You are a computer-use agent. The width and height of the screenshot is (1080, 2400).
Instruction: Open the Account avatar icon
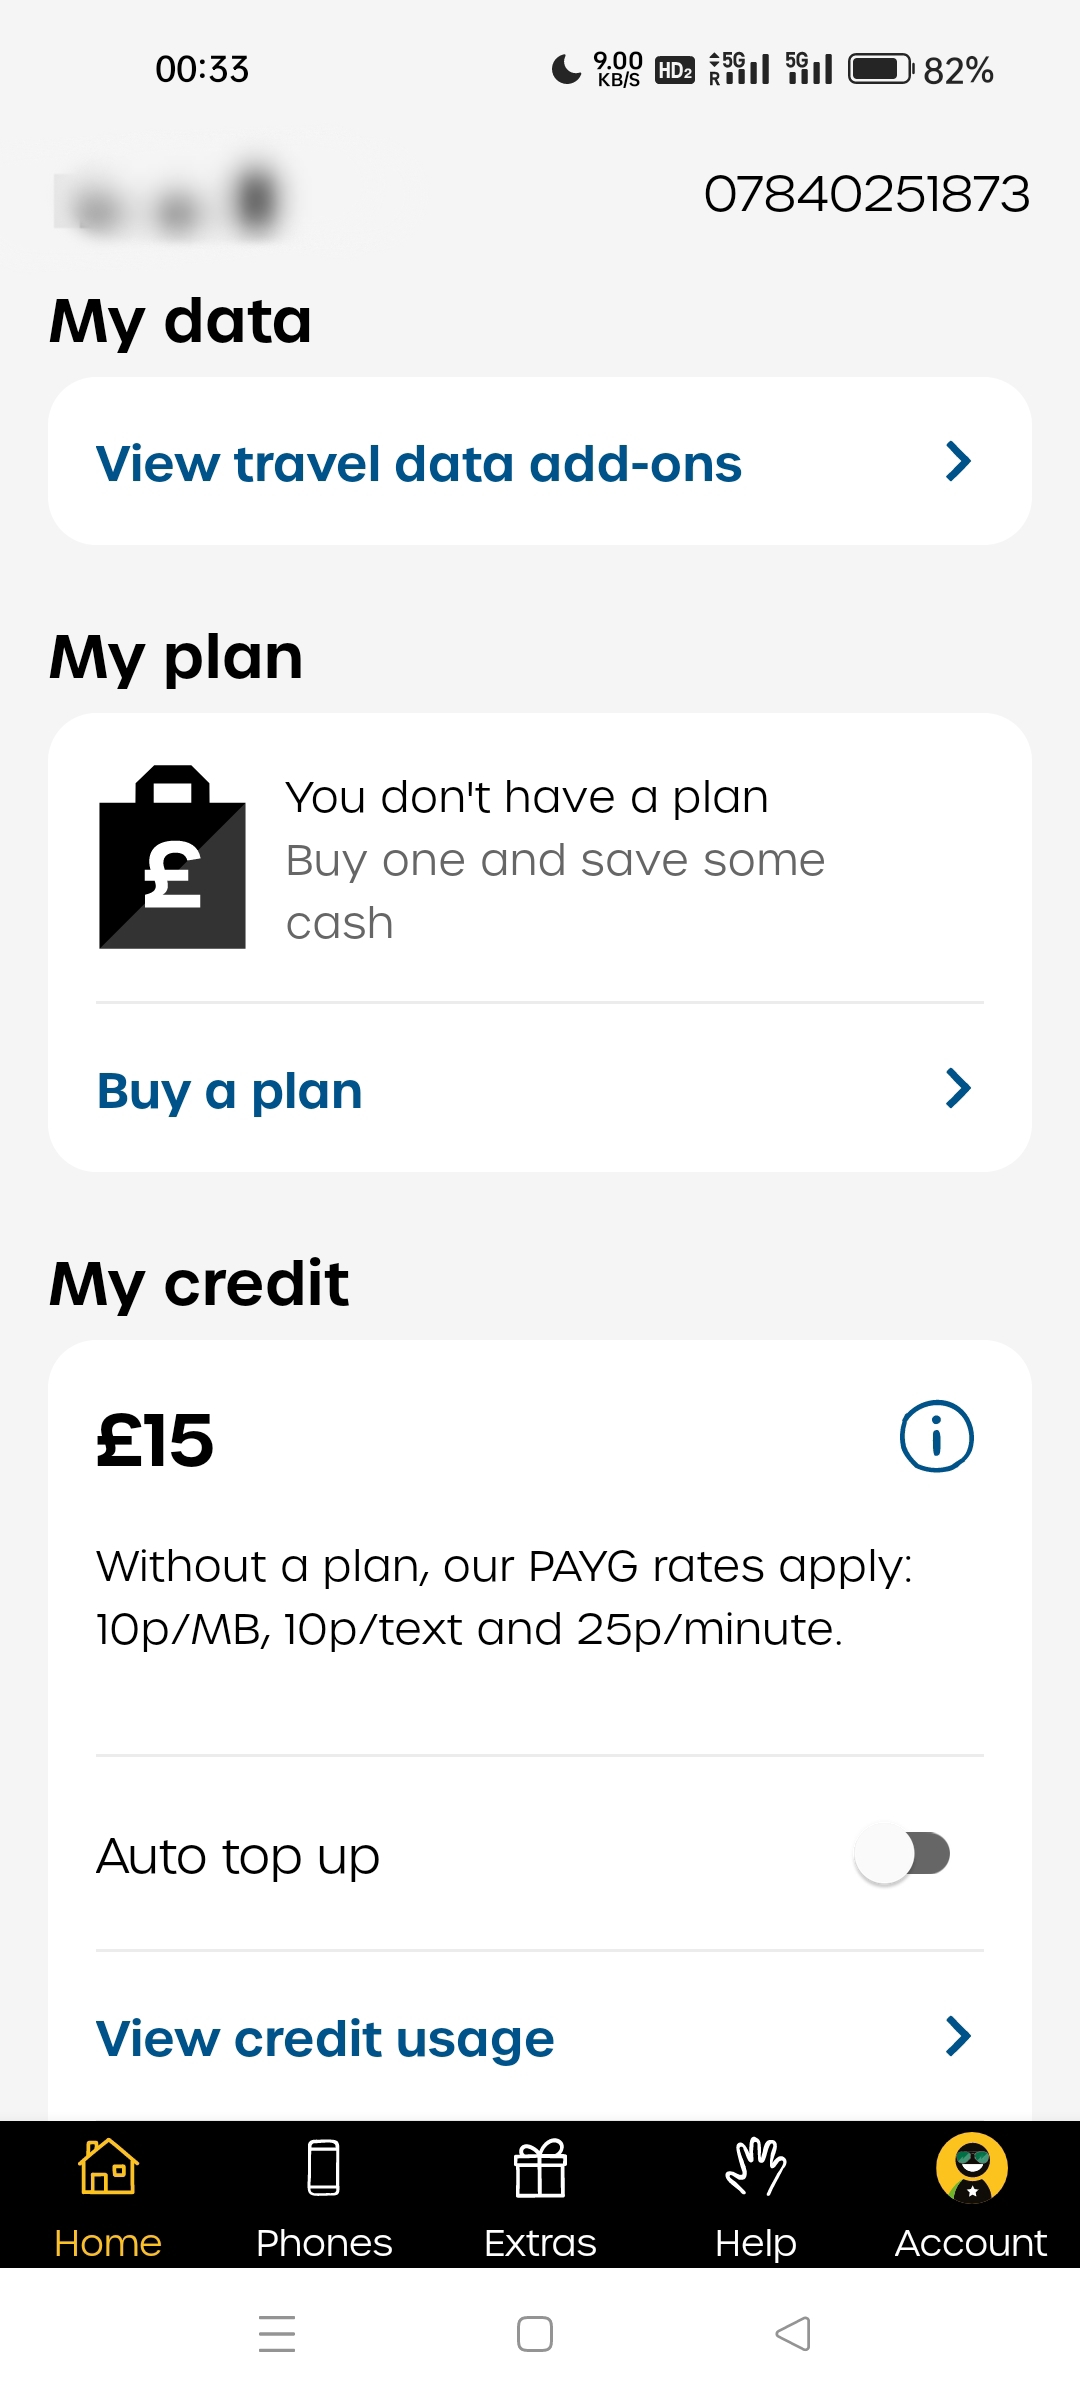(x=971, y=2167)
